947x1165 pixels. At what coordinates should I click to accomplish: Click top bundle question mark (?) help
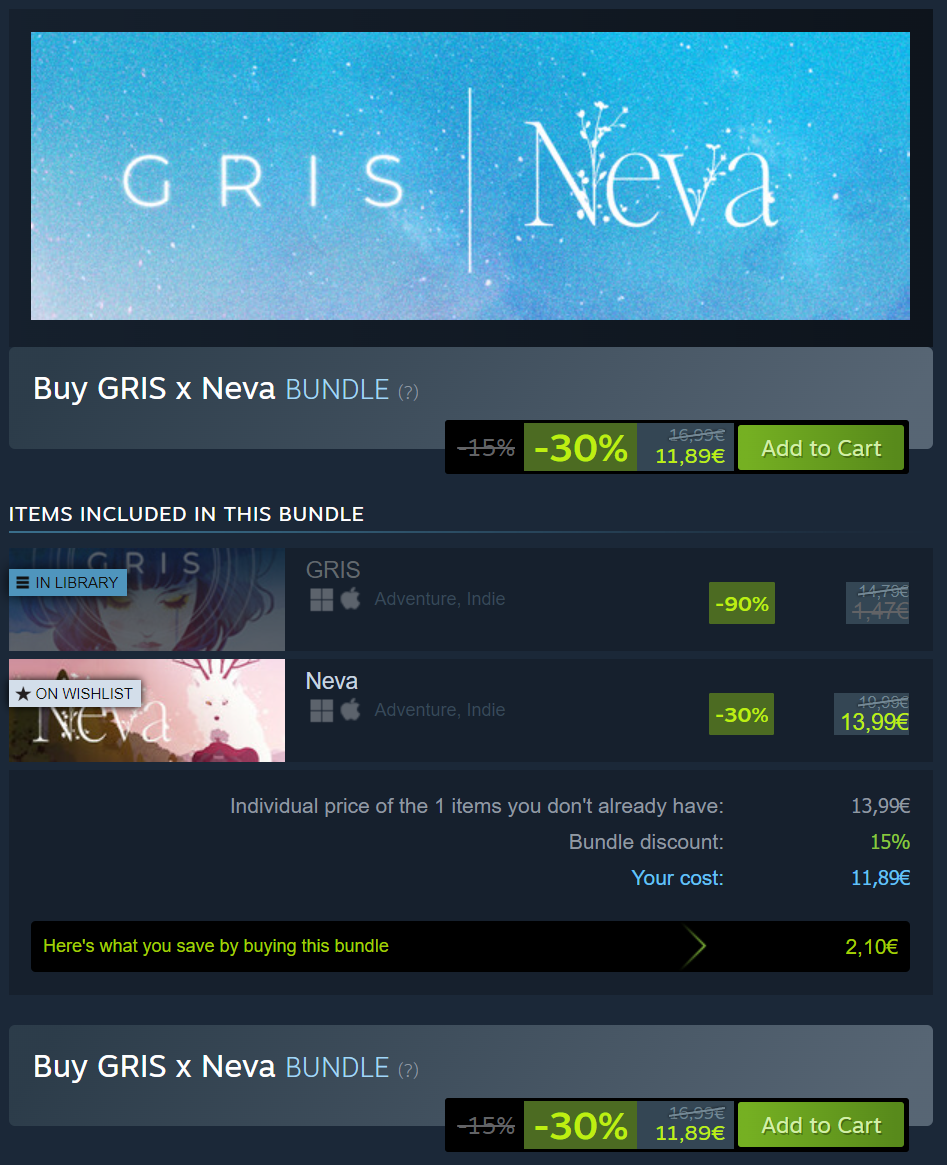pyautogui.click(x=409, y=392)
